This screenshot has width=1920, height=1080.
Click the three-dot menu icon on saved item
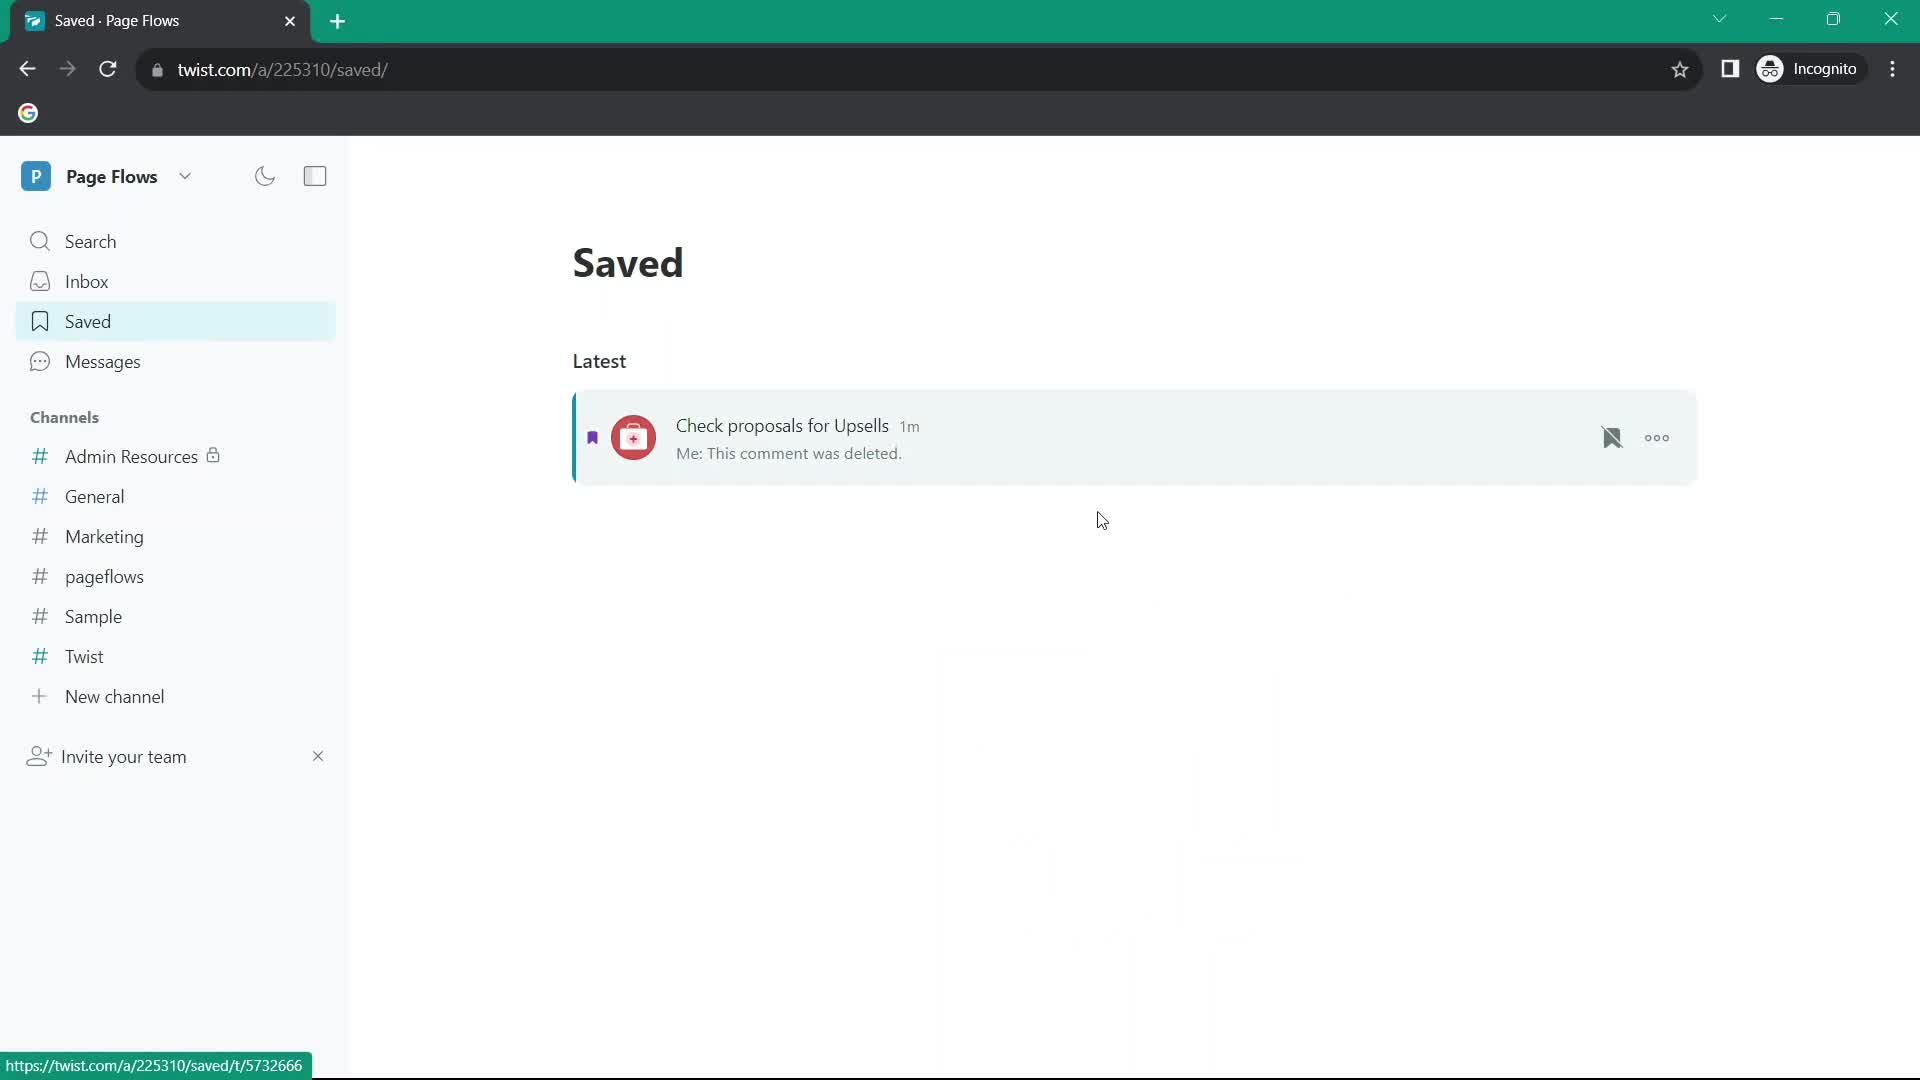[x=1658, y=438]
